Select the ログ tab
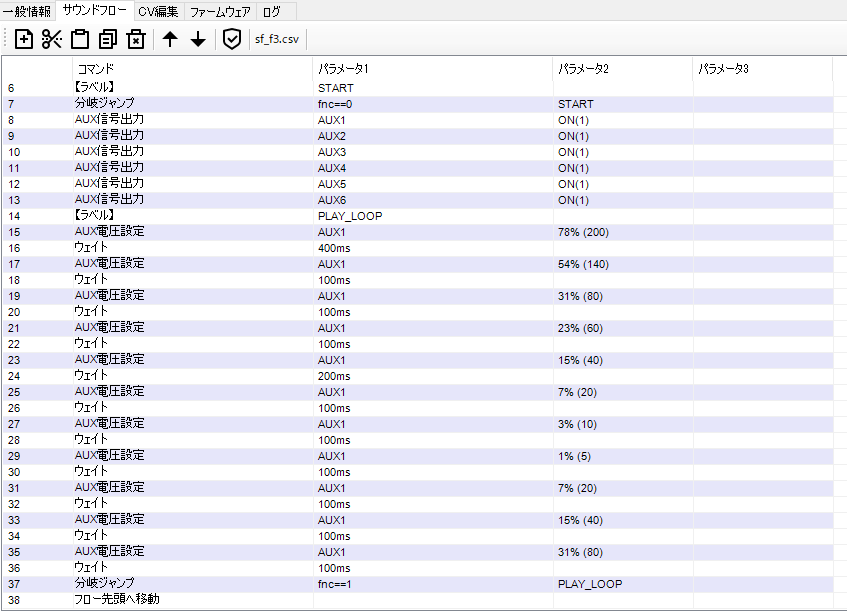847x611 pixels. click(x=271, y=12)
